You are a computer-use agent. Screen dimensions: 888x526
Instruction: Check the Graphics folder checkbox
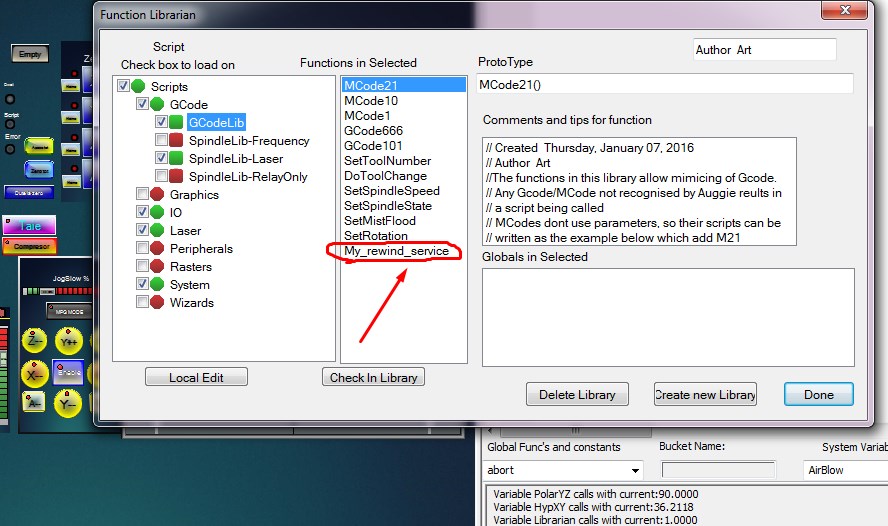coord(143,195)
